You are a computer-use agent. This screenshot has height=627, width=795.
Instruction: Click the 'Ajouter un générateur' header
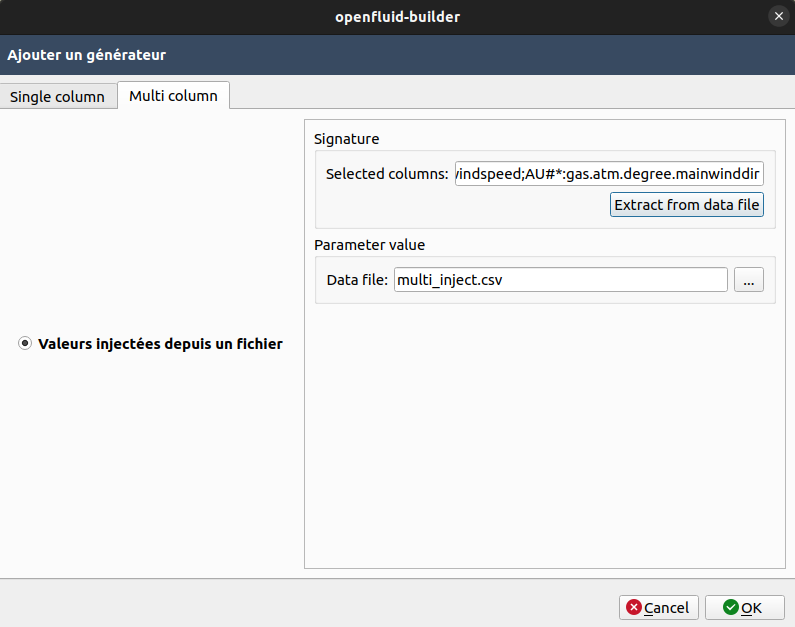point(87,55)
